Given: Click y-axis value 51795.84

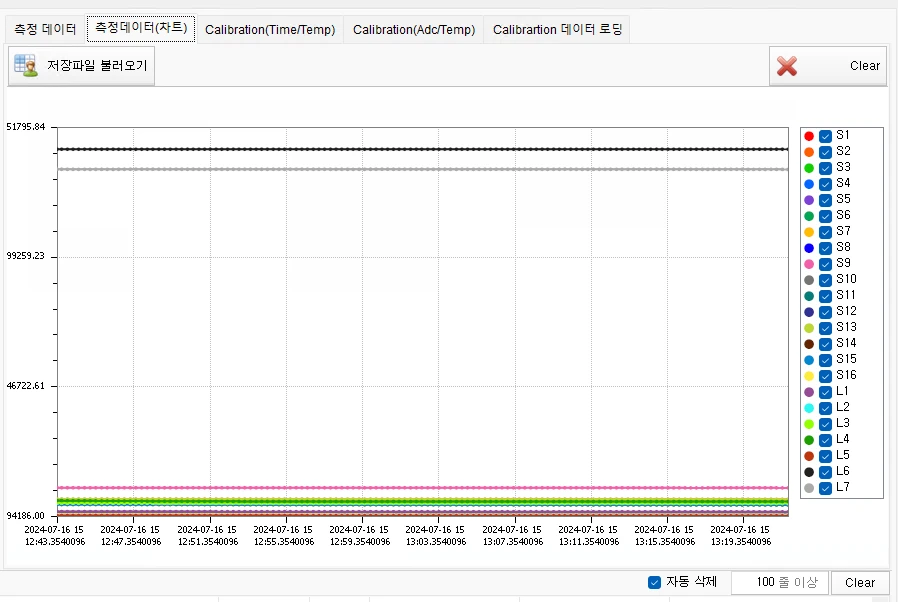Looking at the screenshot, I should (26, 127).
